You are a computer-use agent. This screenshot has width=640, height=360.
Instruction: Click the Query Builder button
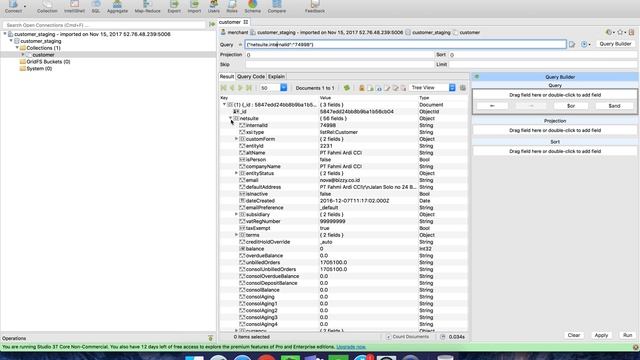click(x=615, y=44)
